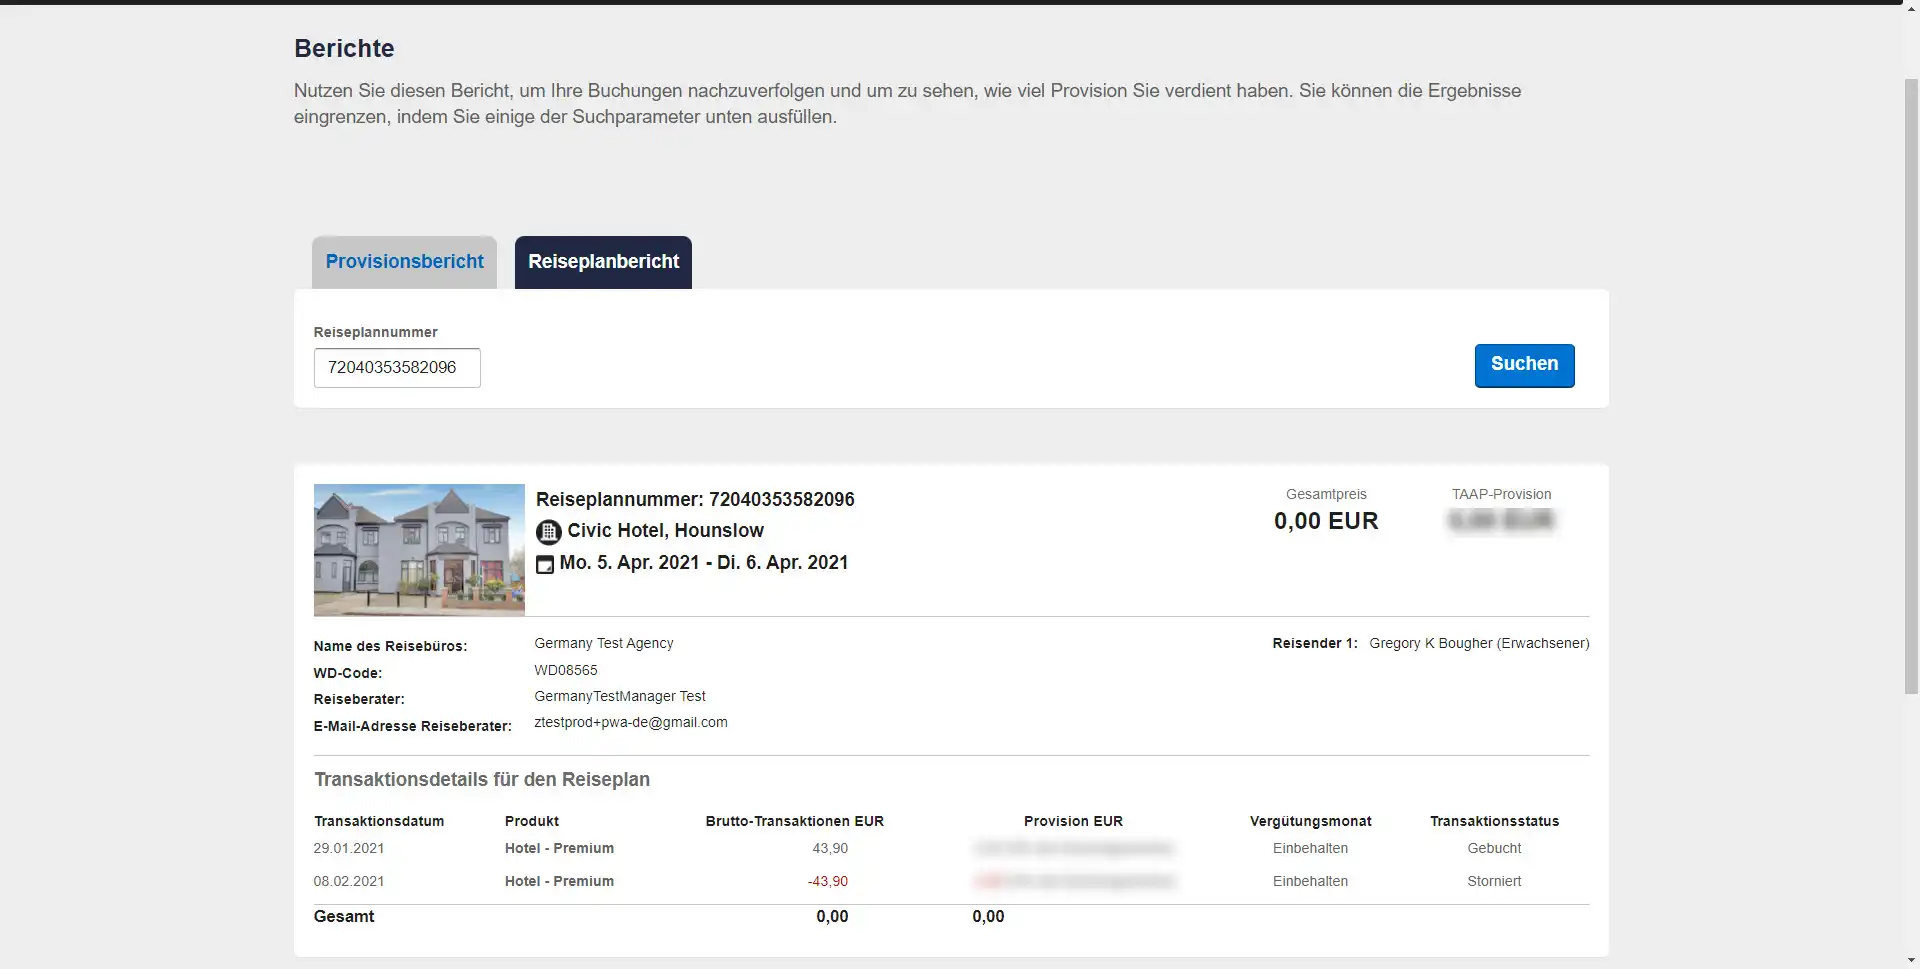
Task: Click the page vertical scrollbar thumb
Action: 1910,385
